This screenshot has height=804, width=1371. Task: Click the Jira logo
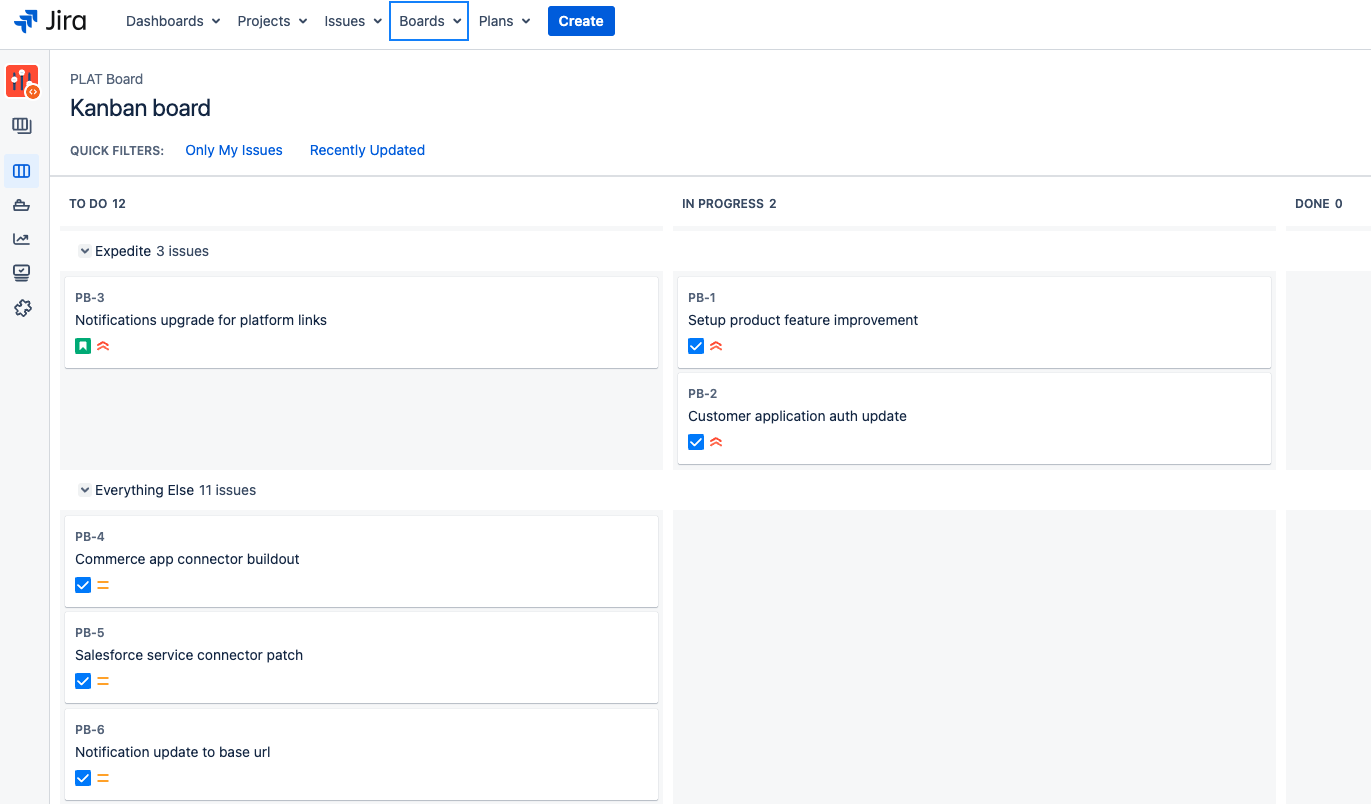pyautogui.click(x=50, y=21)
